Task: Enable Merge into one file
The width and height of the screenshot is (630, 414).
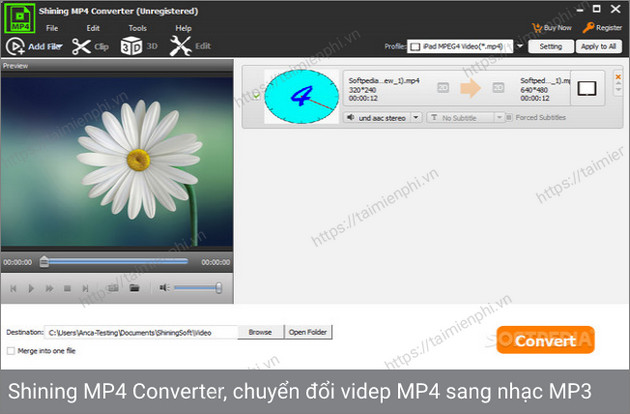Action: pyautogui.click(x=11, y=351)
